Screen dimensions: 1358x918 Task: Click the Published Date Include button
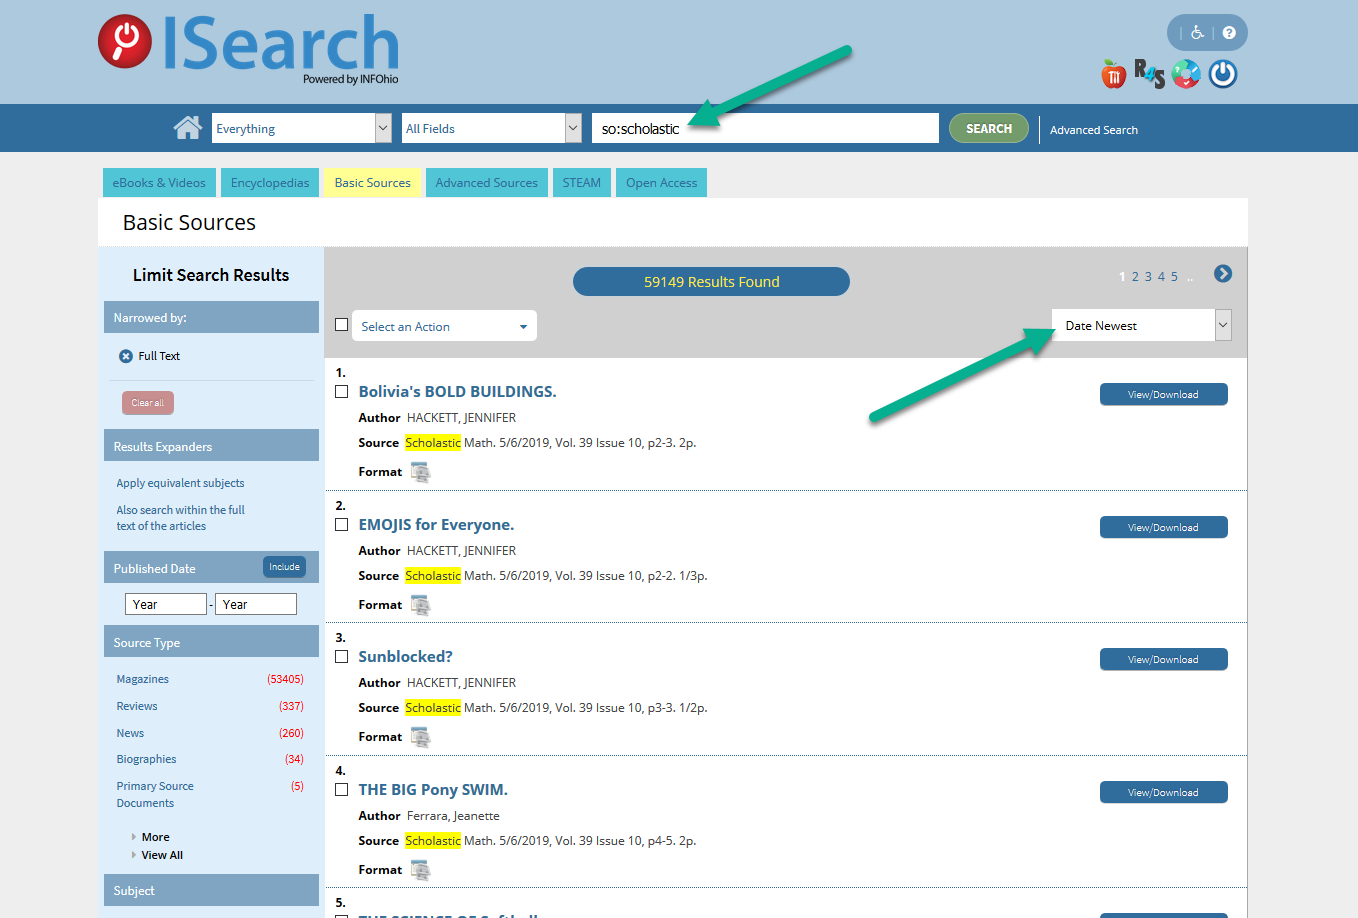click(x=284, y=567)
